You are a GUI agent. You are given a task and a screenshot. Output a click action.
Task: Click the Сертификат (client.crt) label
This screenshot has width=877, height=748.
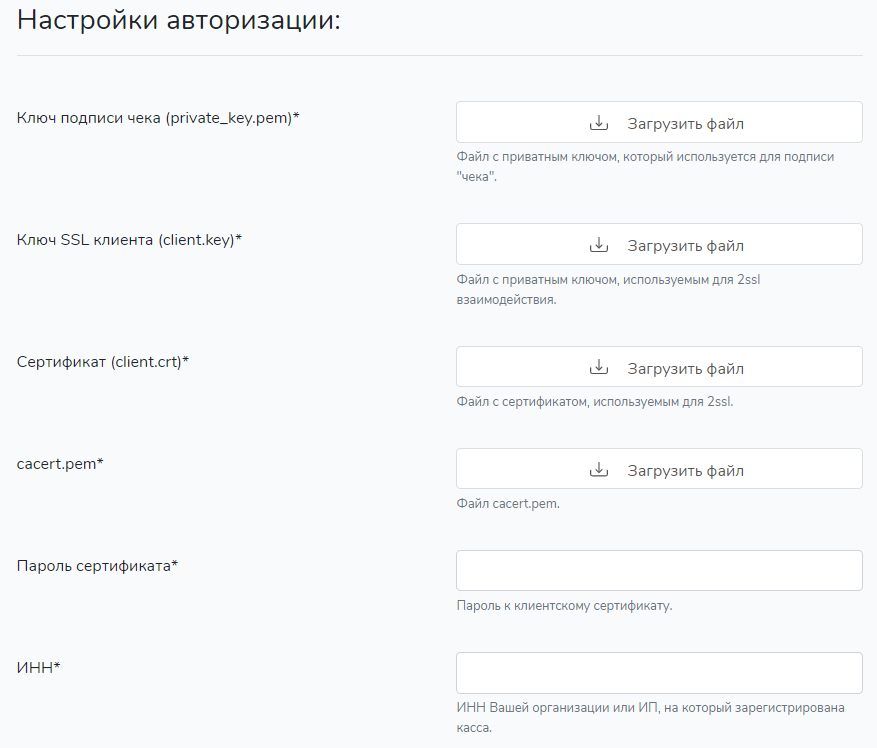click(x=103, y=363)
